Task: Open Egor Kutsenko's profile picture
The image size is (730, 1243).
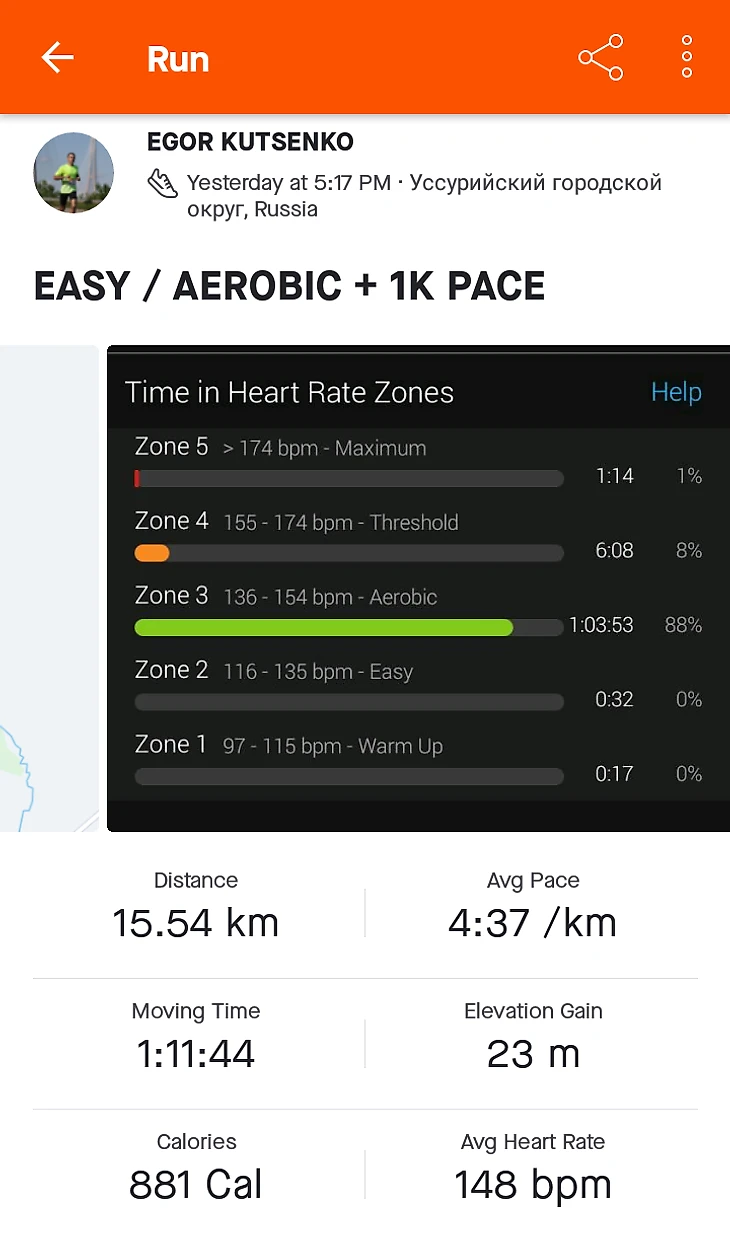Action: (x=73, y=173)
